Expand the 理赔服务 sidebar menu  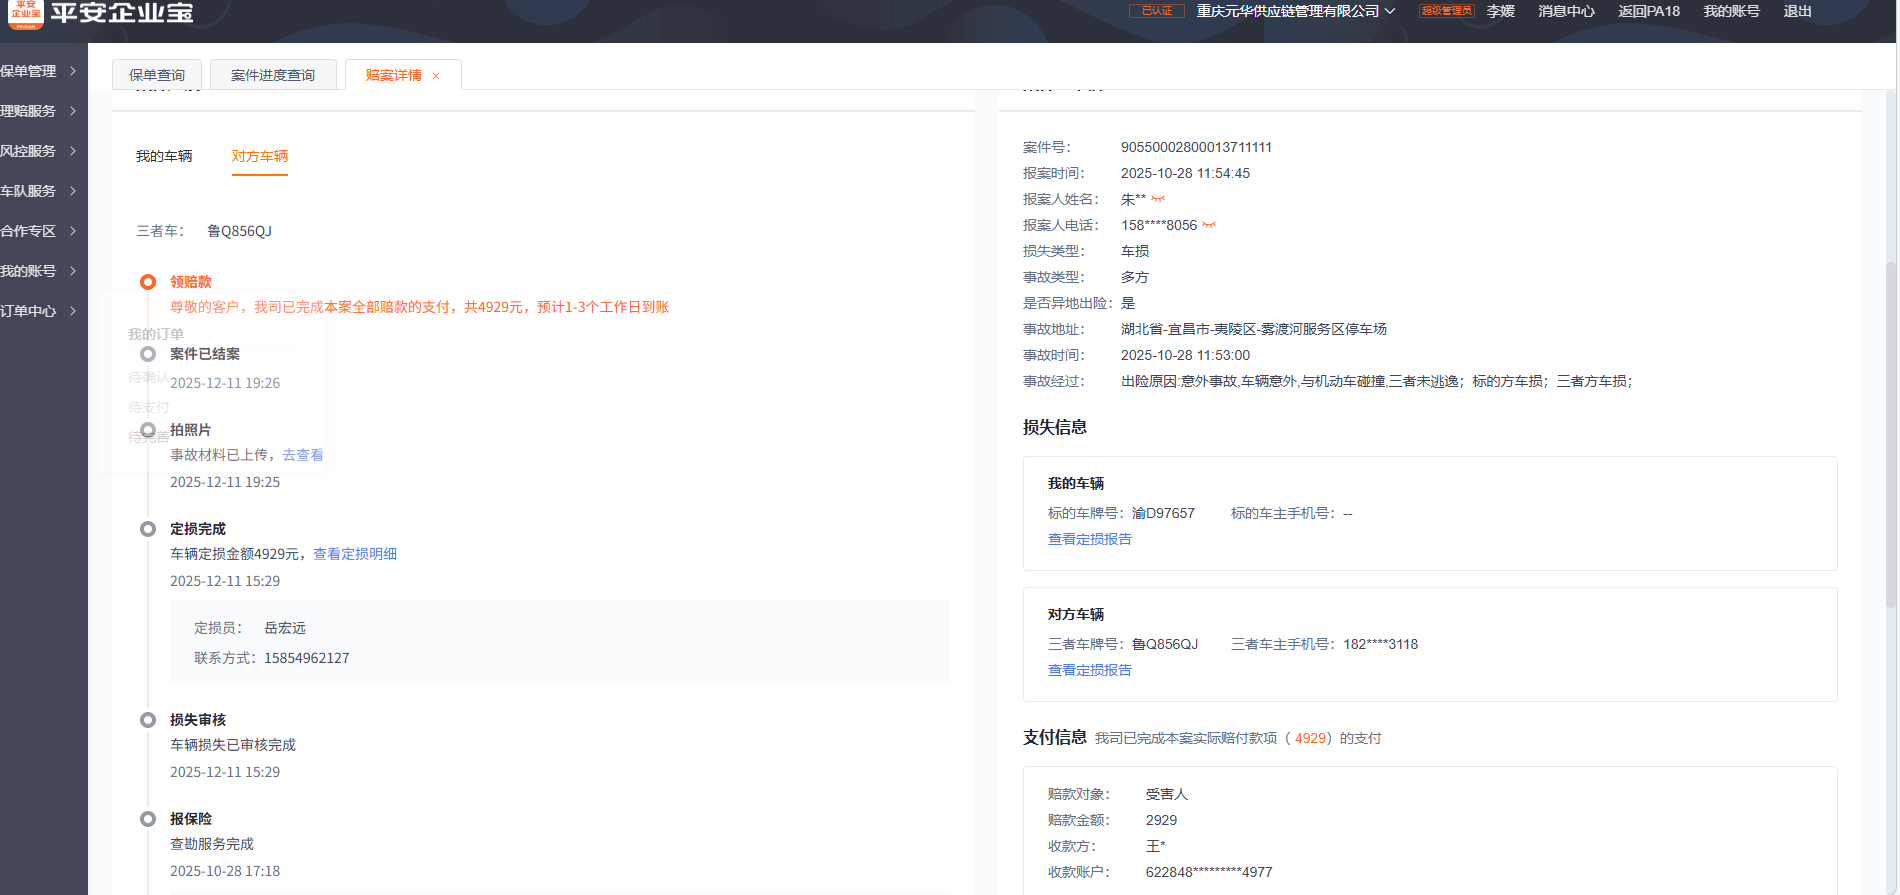40,111
